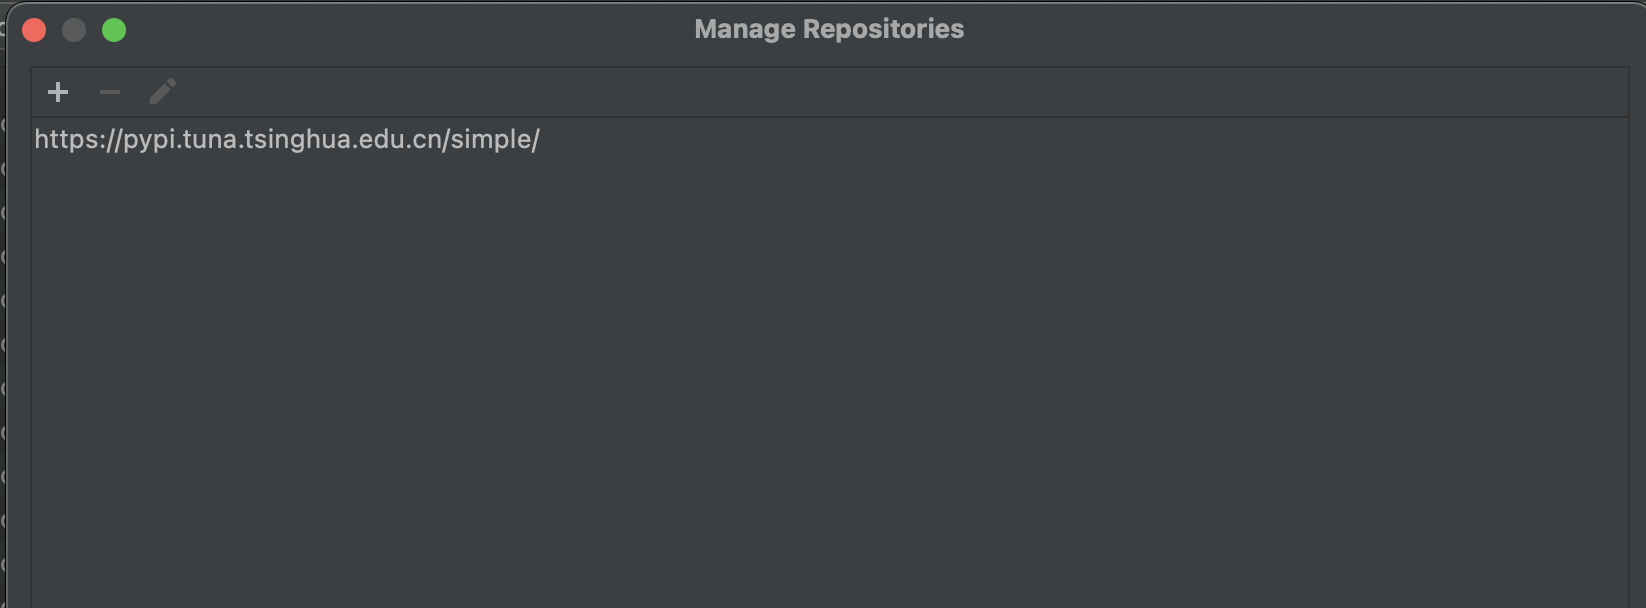
Task: Click the gray minimize window button
Action: pyautogui.click(x=74, y=30)
